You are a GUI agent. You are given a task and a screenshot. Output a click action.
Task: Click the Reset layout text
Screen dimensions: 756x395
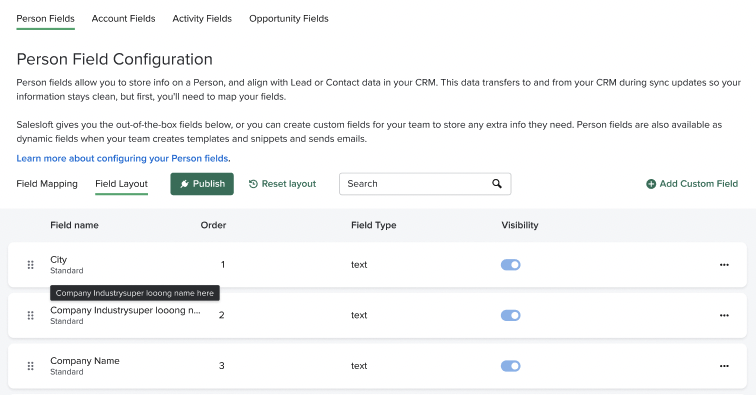289,184
